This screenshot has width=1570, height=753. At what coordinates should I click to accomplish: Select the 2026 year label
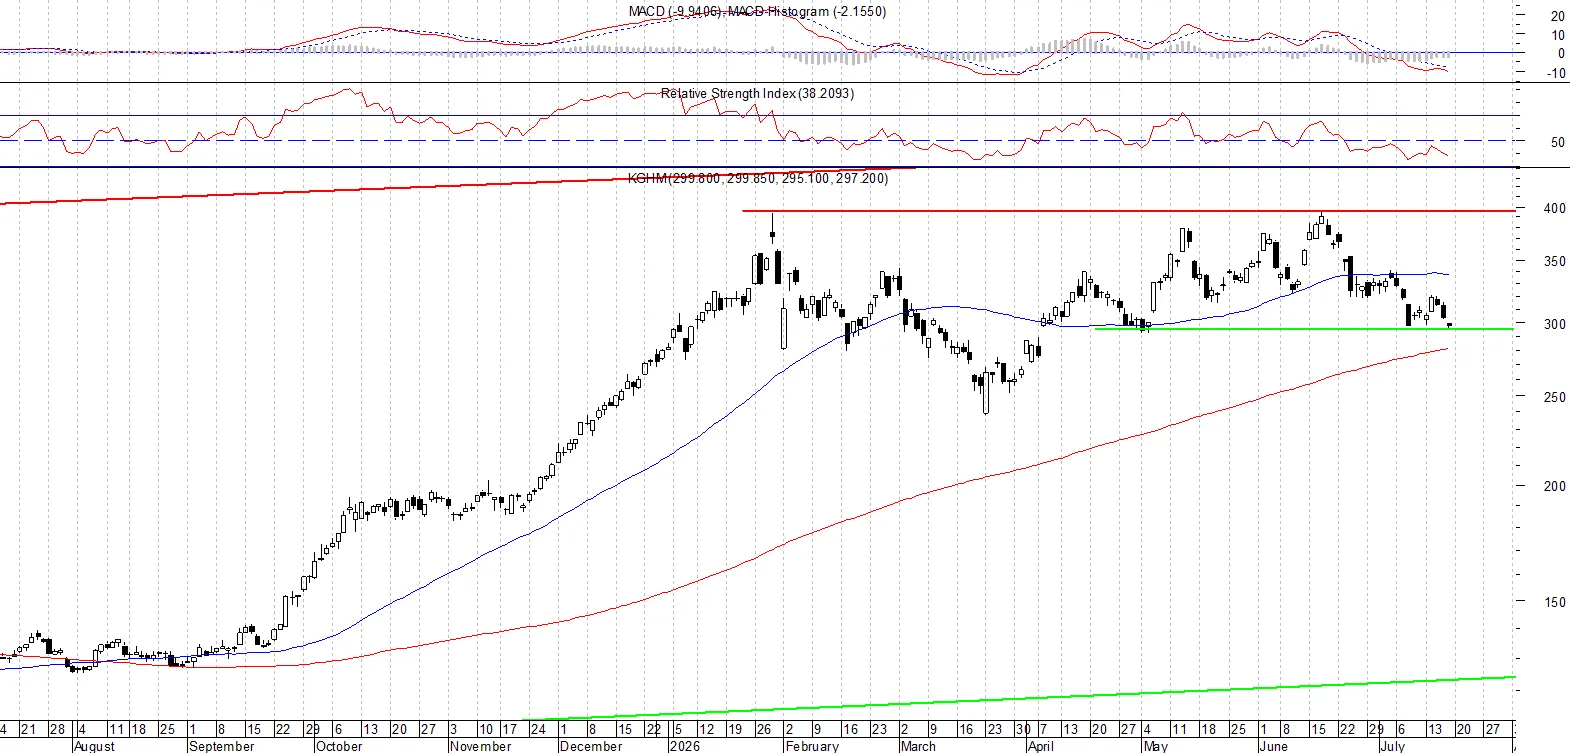click(685, 746)
